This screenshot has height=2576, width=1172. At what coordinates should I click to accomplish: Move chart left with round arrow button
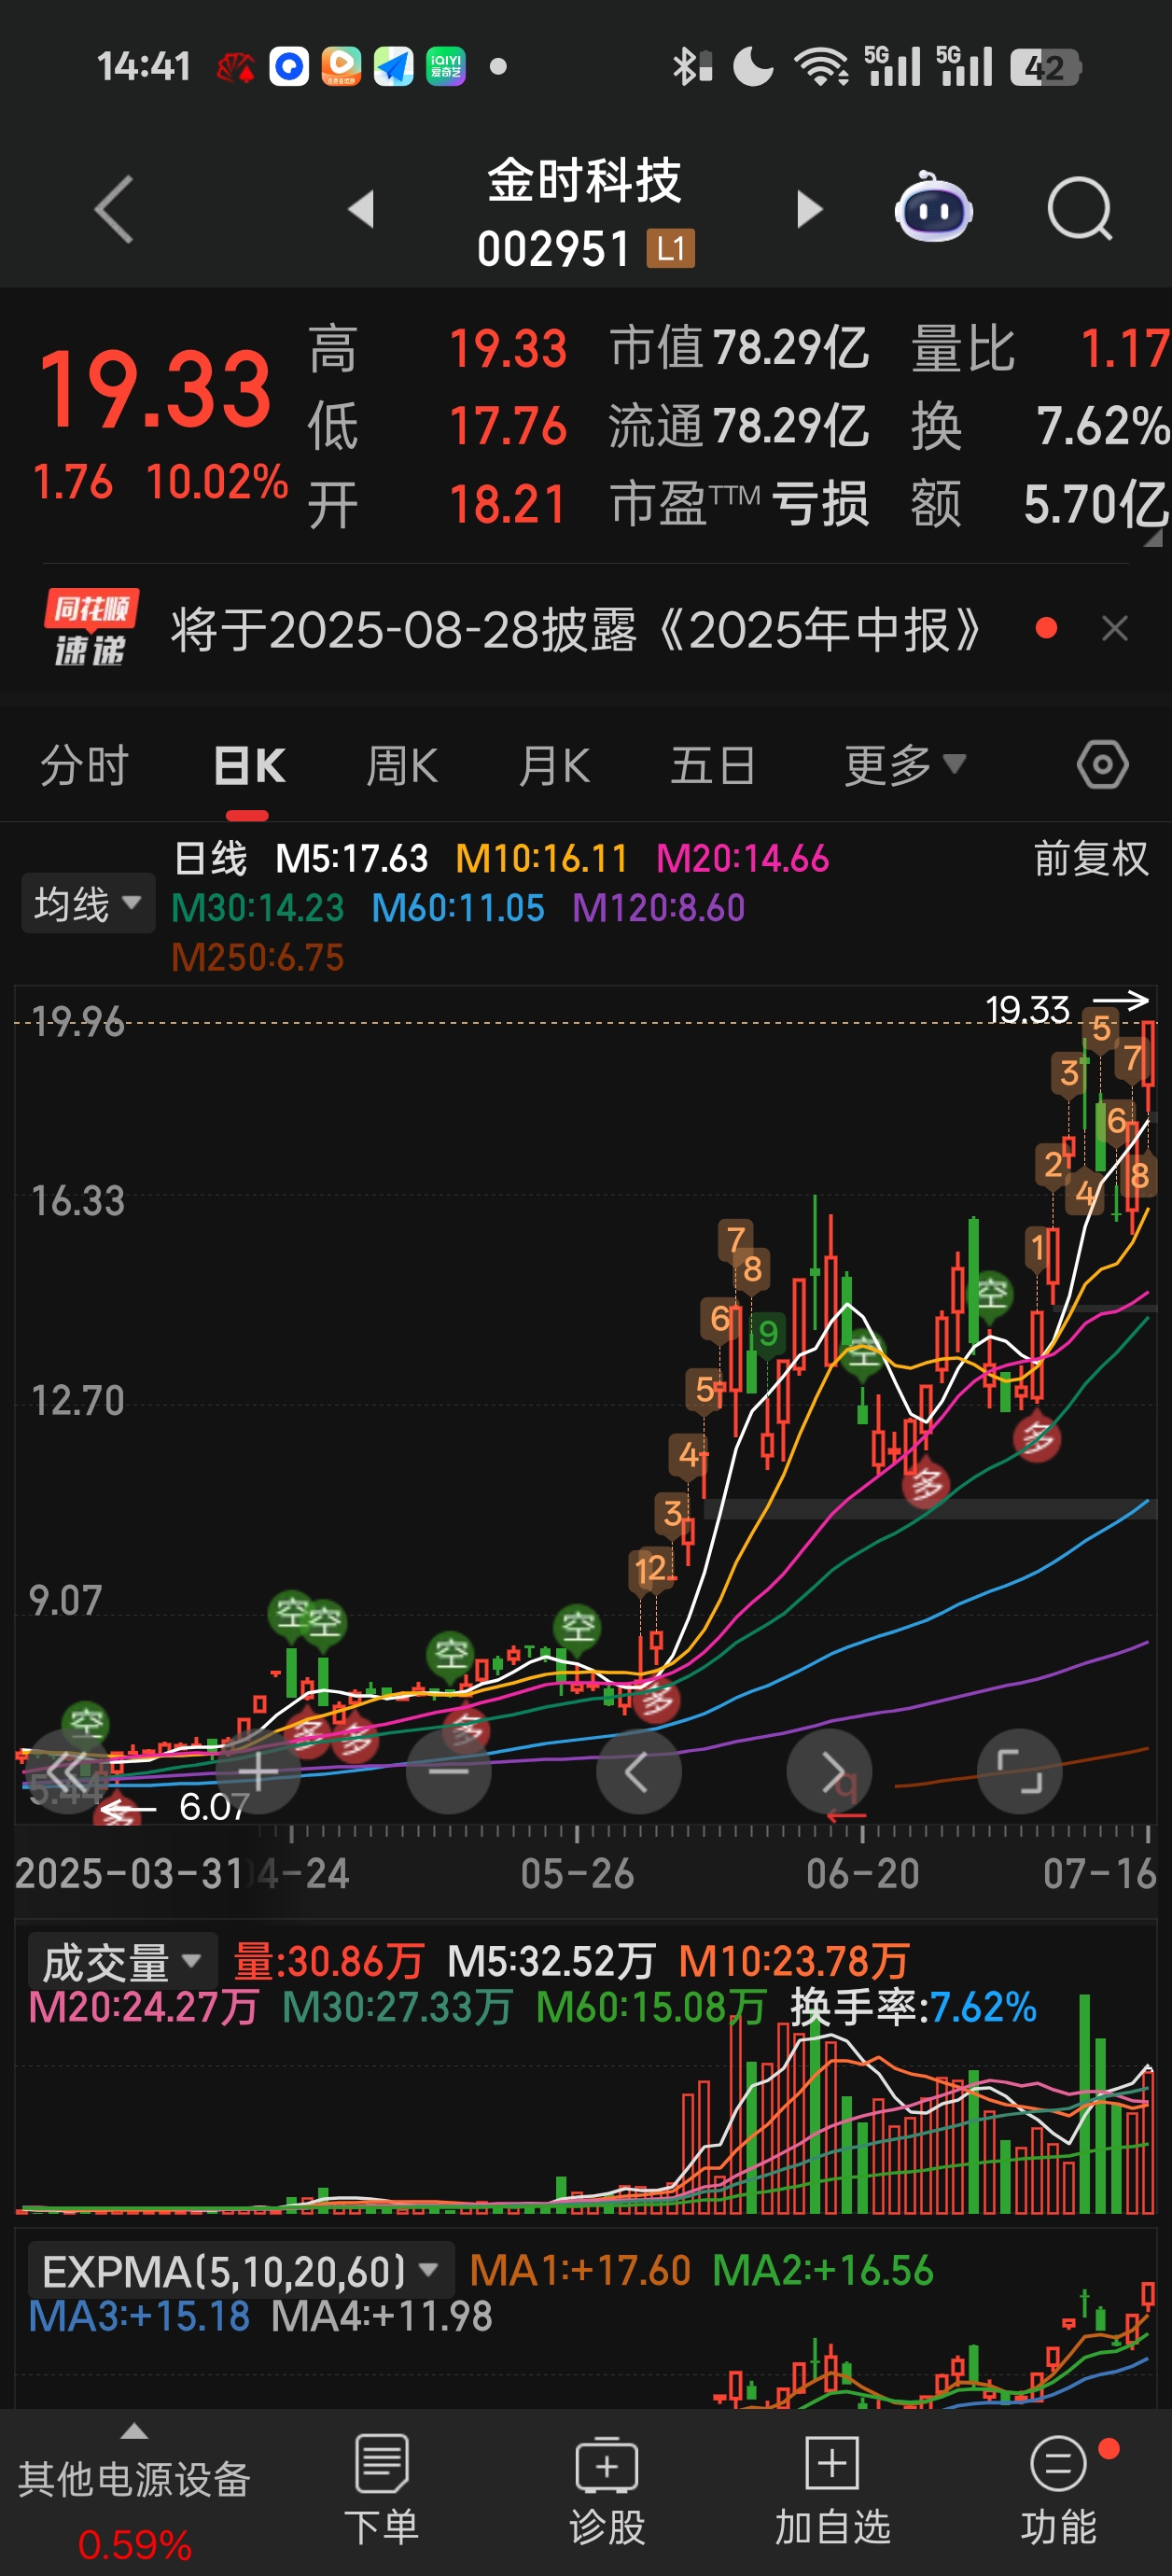(638, 1772)
